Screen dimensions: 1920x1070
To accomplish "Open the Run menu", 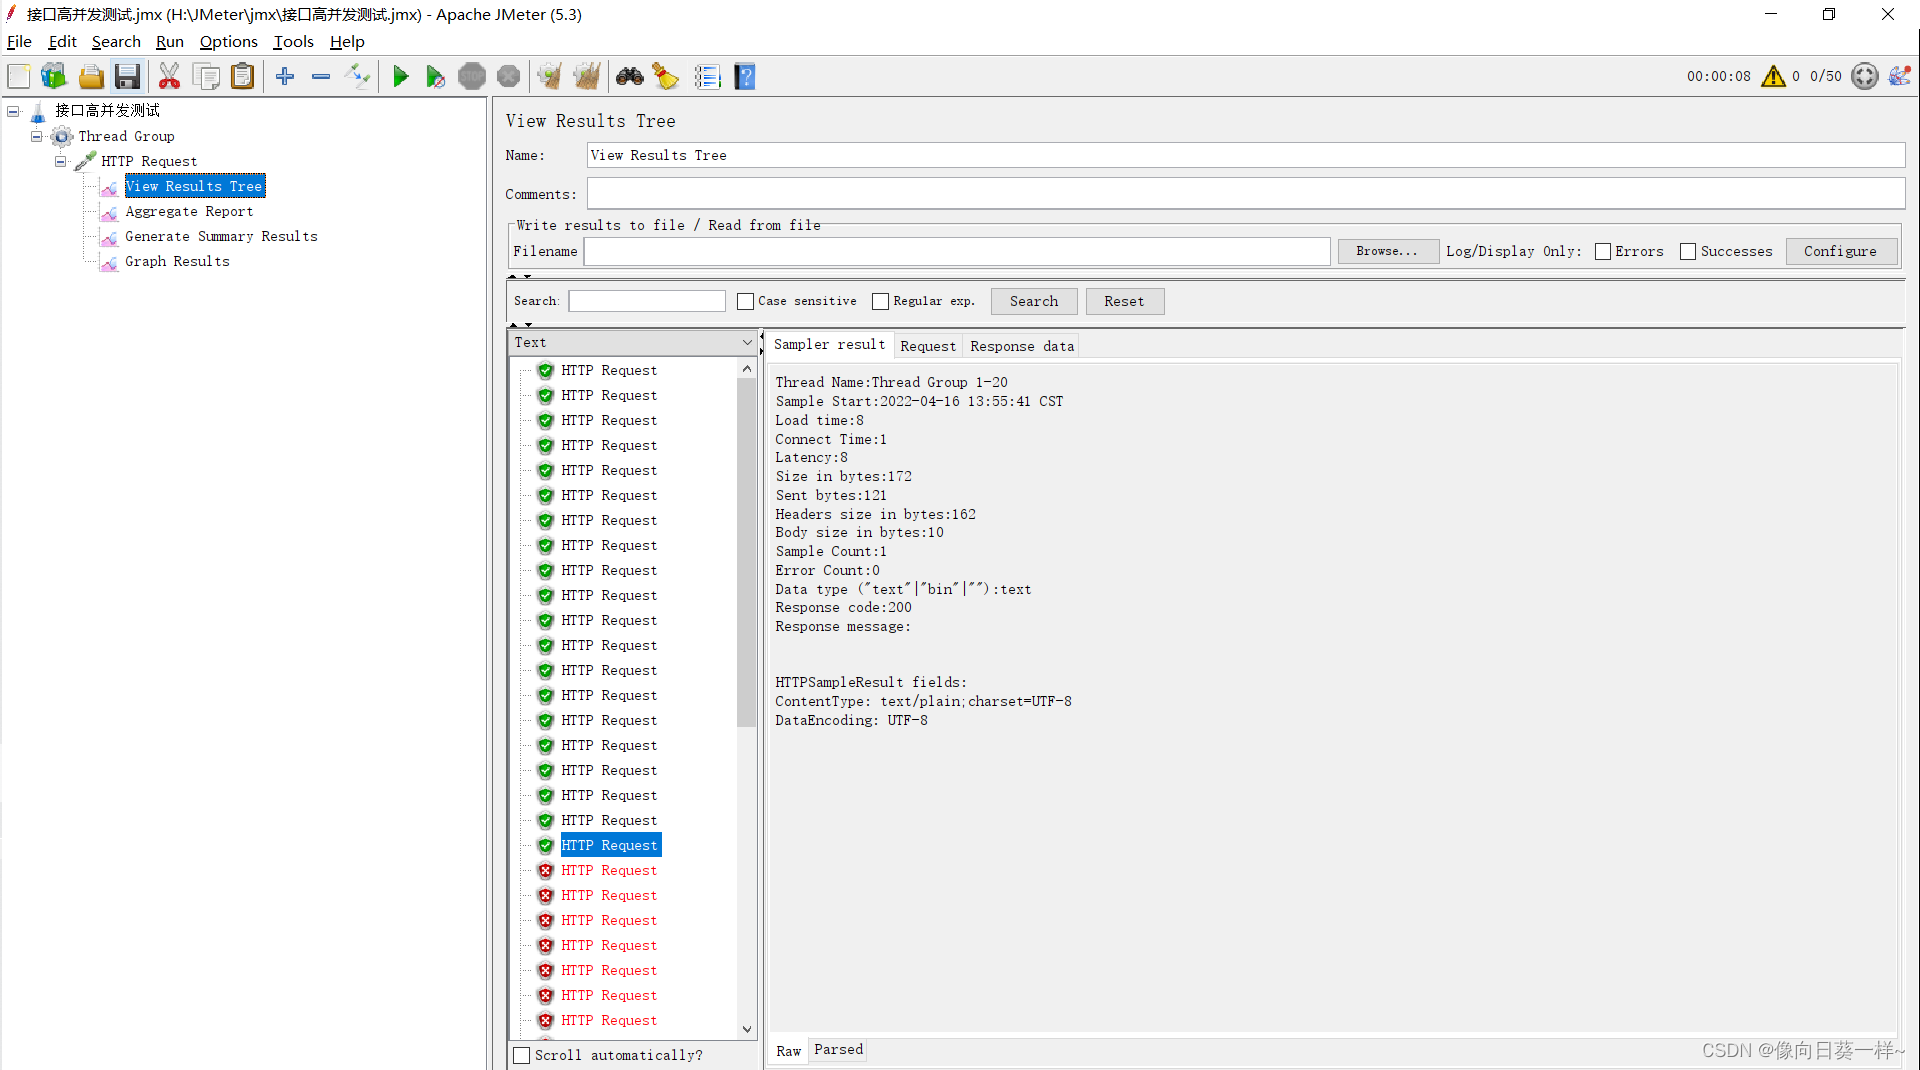I will click(x=170, y=42).
